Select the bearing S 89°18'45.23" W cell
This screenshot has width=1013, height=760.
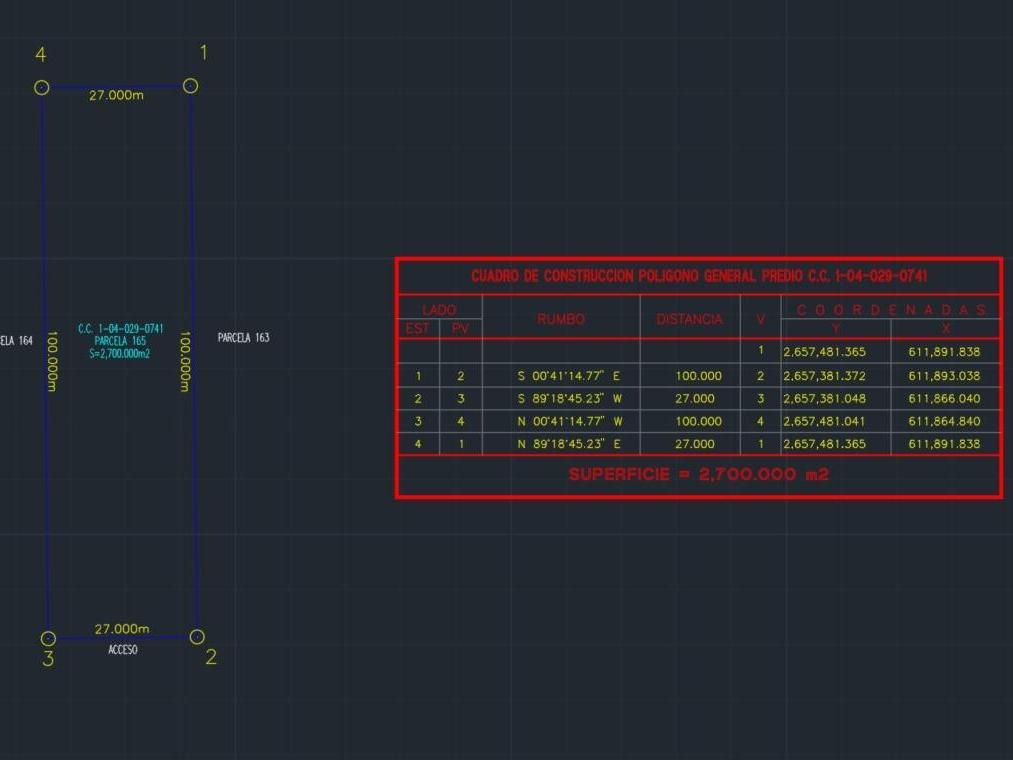569,398
